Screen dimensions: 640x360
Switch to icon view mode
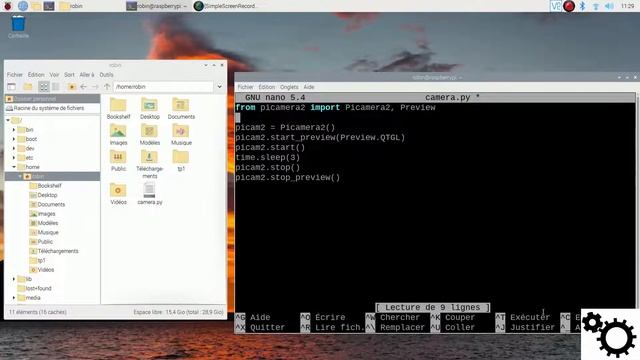point(44,87)
